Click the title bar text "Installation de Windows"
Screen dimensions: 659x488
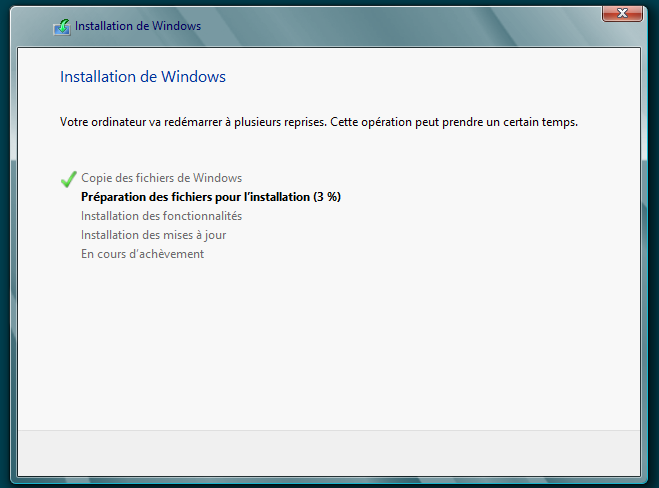click(x=138, y=26)
